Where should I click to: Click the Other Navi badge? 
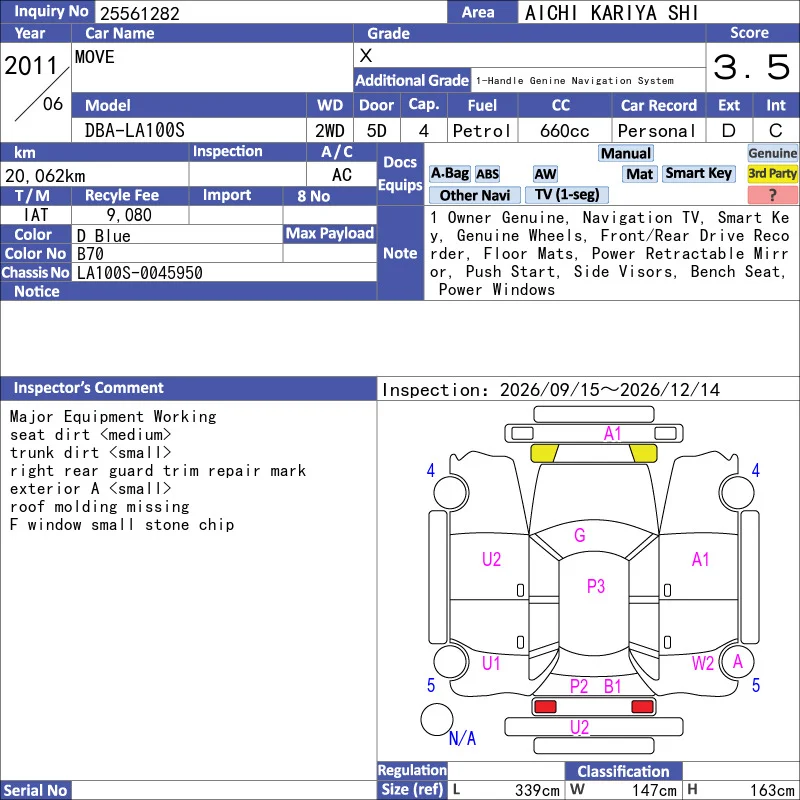474,195
